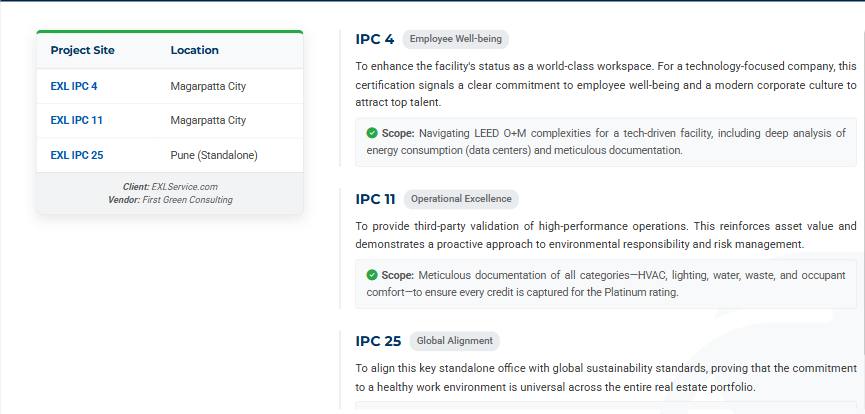865x414 pixels.
Task: Select the Location column header
Action: click(195, 50)
